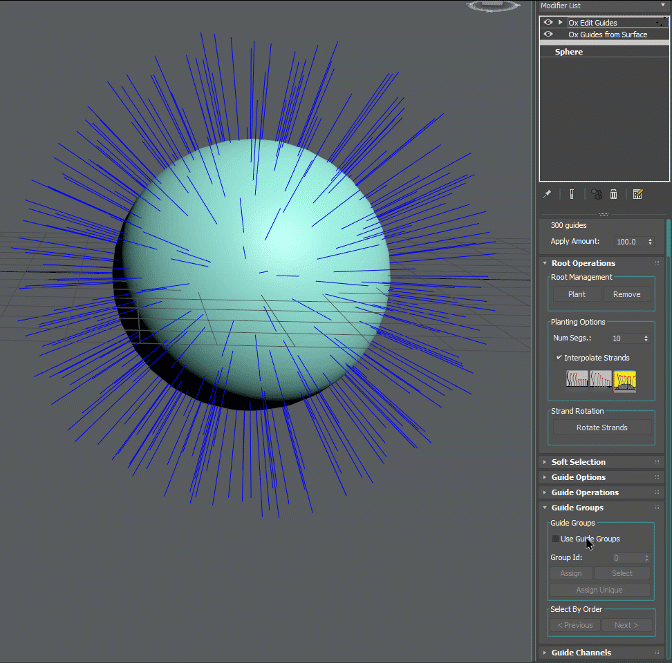The image size is (672, 663).
Task: Click the Apply Amount spinner arrows
Action: point(651,241)
